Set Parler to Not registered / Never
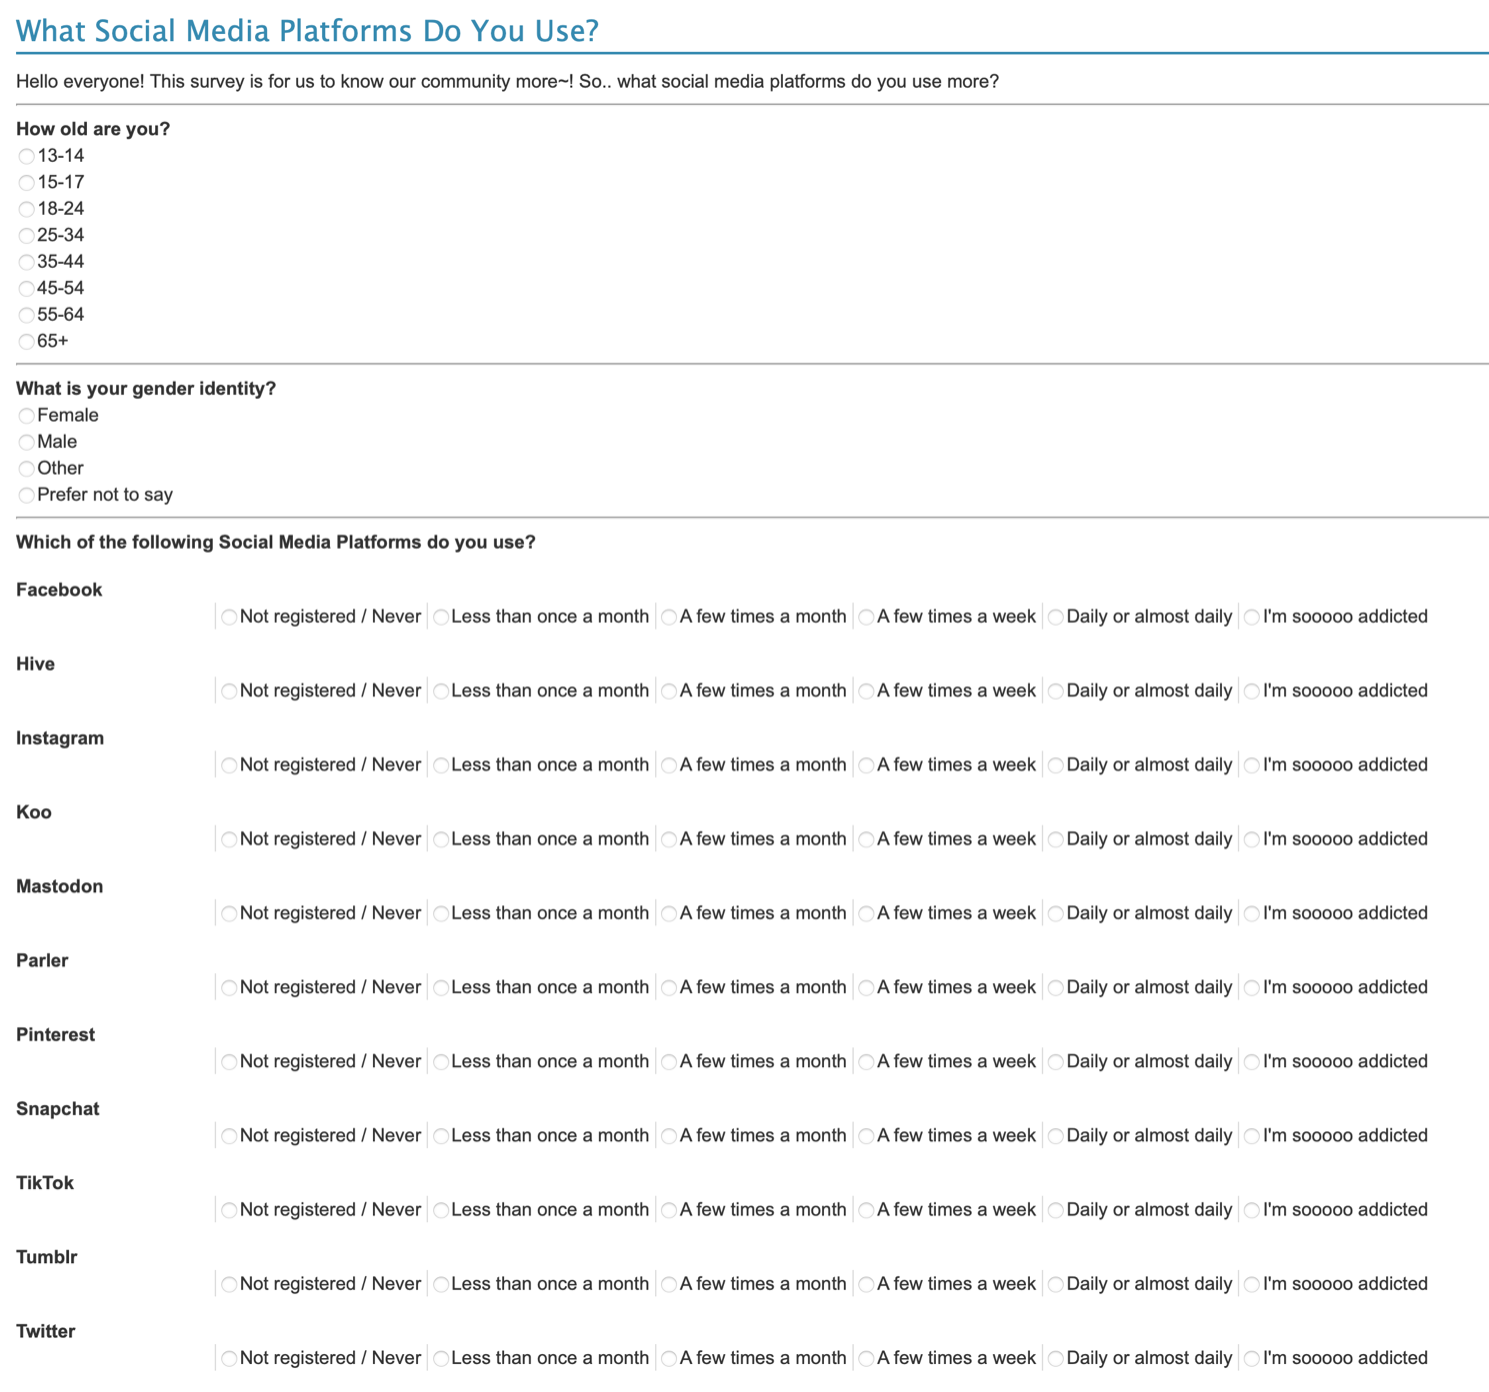This screenshot has height=1392, width=1489. (229, 988)
